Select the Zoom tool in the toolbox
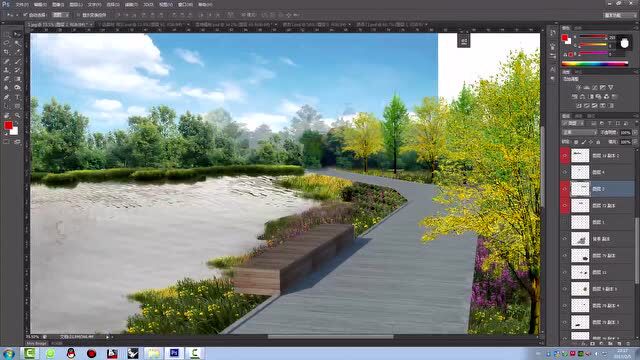The image size is (640, 360). click(x=17, y=115)
